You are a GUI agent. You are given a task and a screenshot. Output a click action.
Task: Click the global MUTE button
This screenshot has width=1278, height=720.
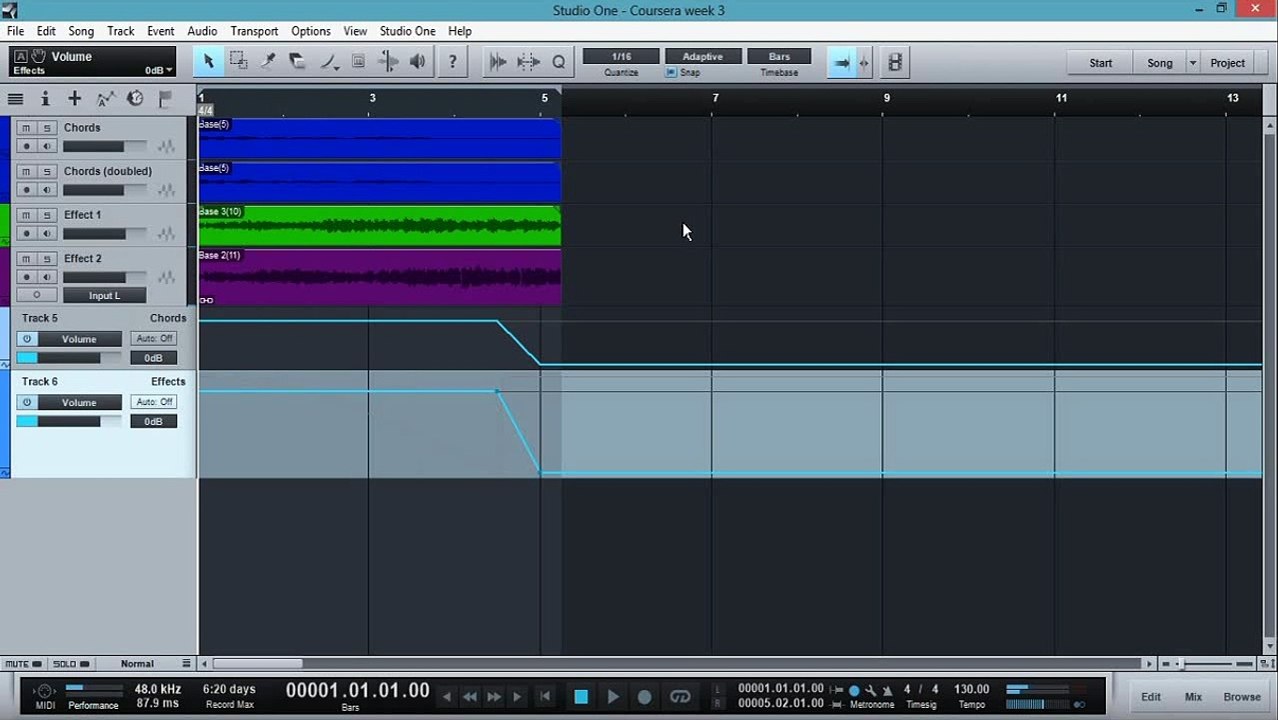(x=23, y=664)
